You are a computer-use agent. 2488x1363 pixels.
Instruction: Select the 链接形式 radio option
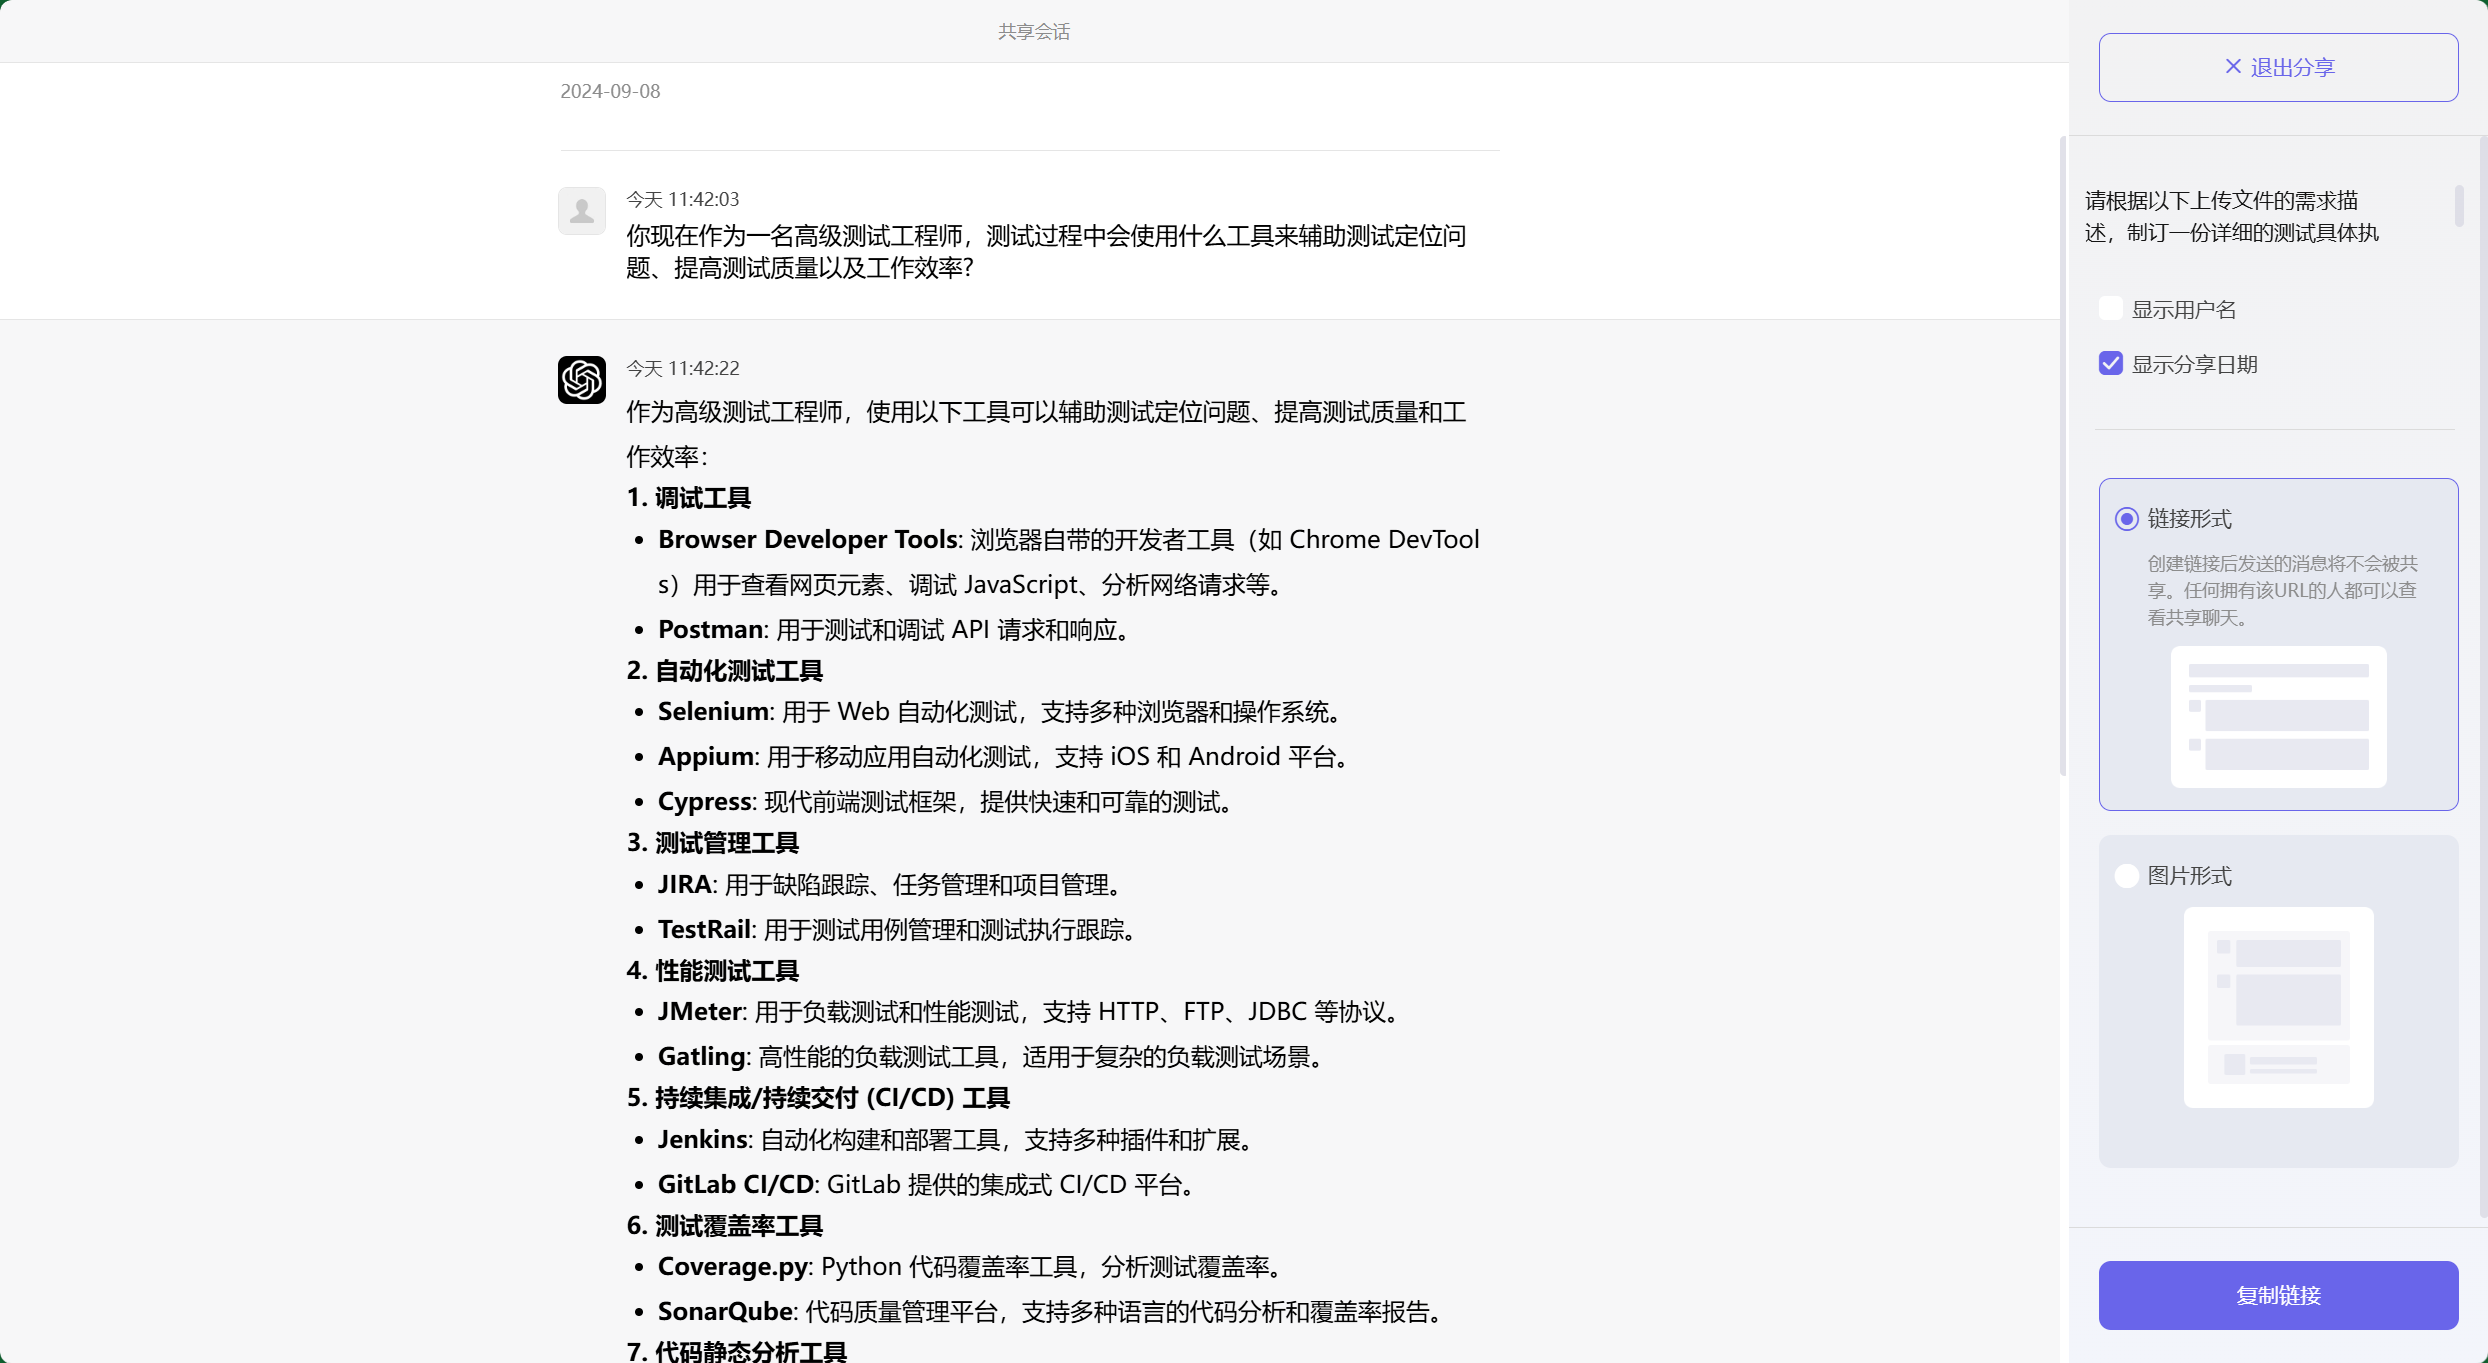(2127, 519)
